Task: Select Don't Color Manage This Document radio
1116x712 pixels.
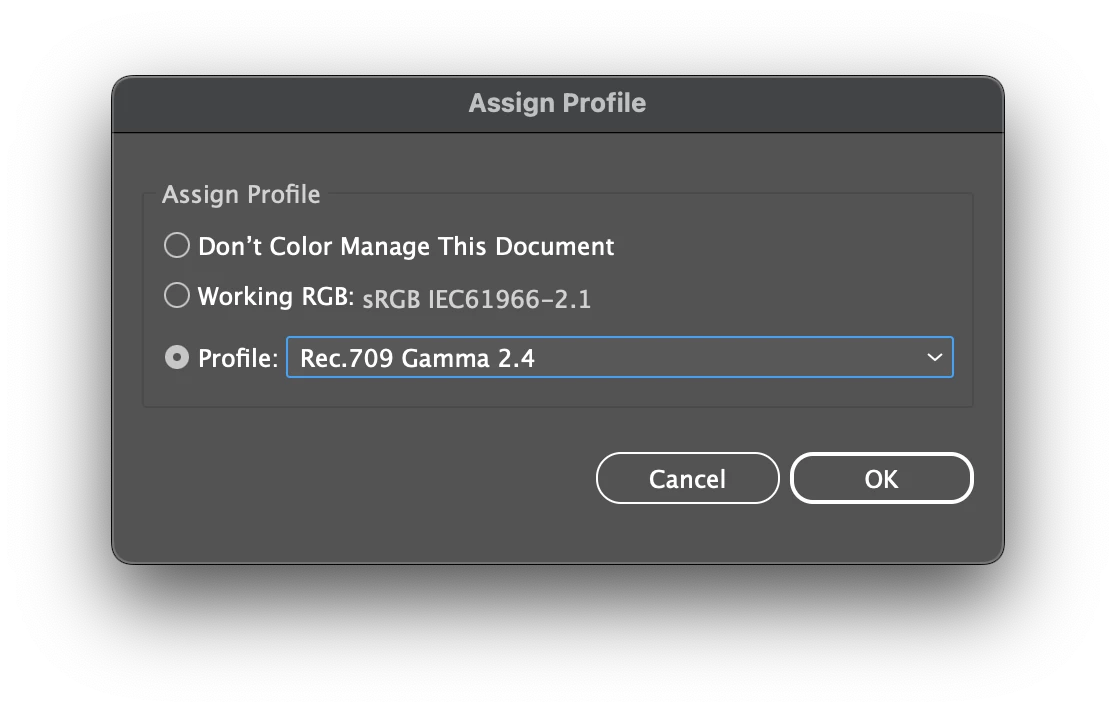Action: tap(177, 245)
